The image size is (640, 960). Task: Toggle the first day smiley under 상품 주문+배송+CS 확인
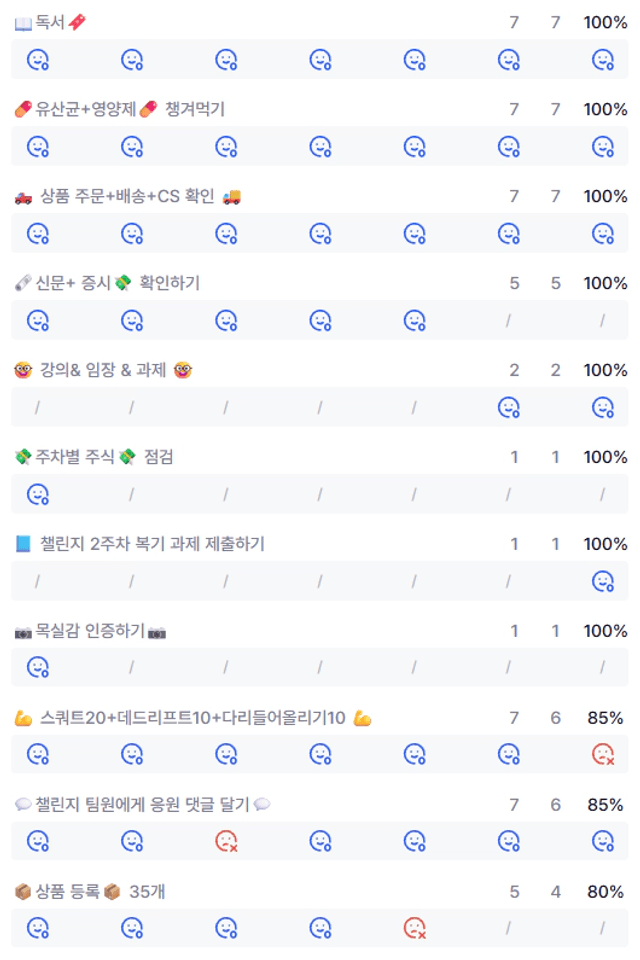(38, 233)
